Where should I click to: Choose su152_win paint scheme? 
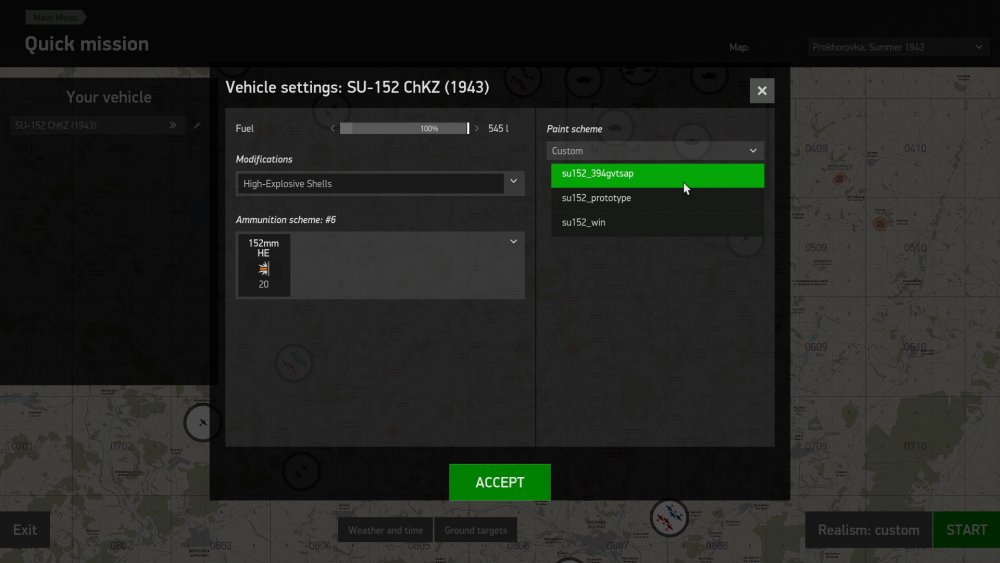point(658,223)
